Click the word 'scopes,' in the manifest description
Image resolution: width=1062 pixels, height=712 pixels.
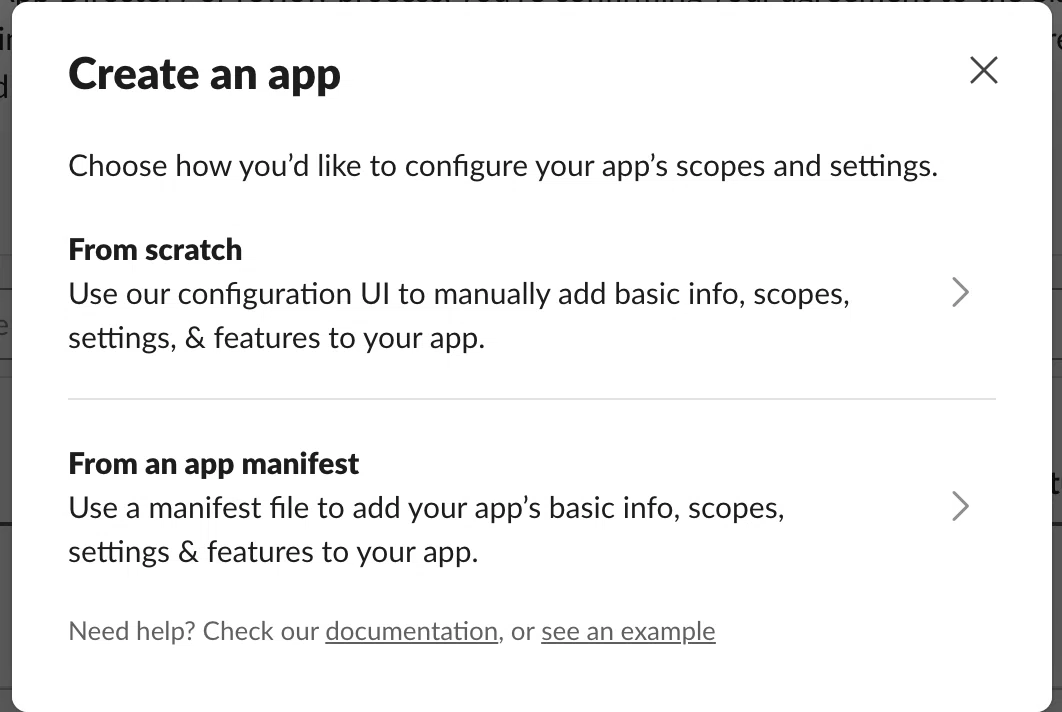736,509
